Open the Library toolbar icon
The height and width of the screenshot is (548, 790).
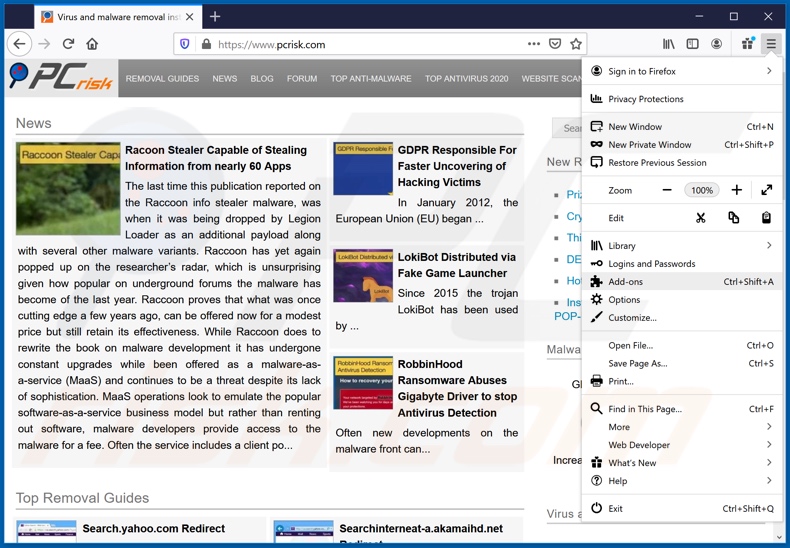tap(669, 44)
